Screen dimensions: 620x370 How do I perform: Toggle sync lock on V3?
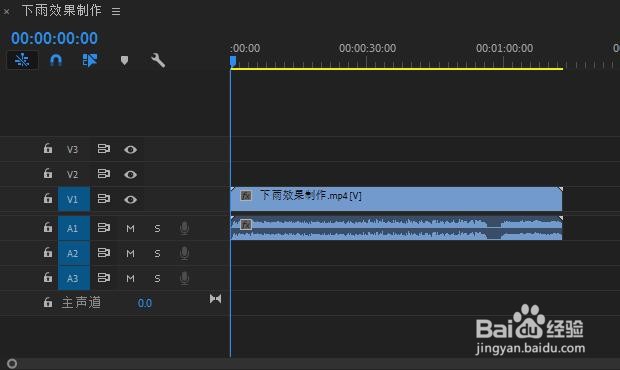click(x=104, y=149)
